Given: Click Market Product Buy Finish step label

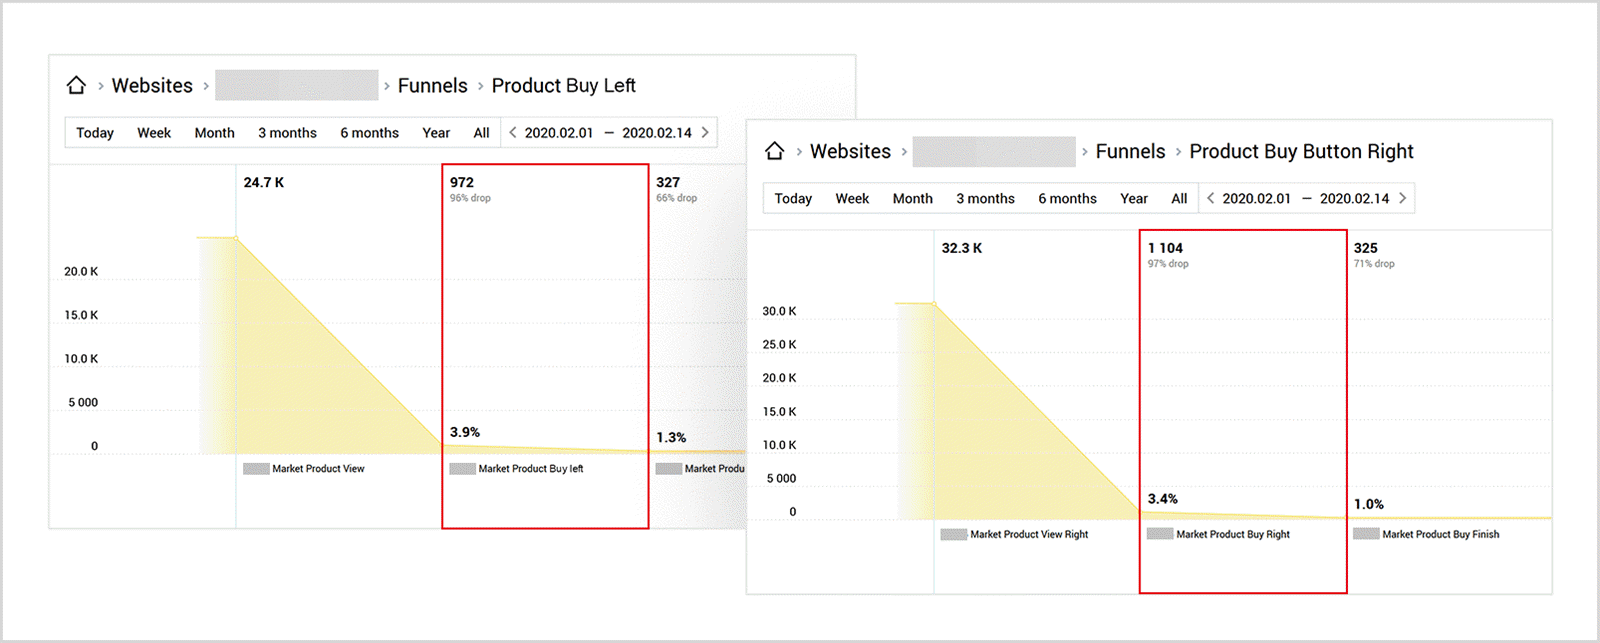Looking at the screenshot, I should 1440,535.
